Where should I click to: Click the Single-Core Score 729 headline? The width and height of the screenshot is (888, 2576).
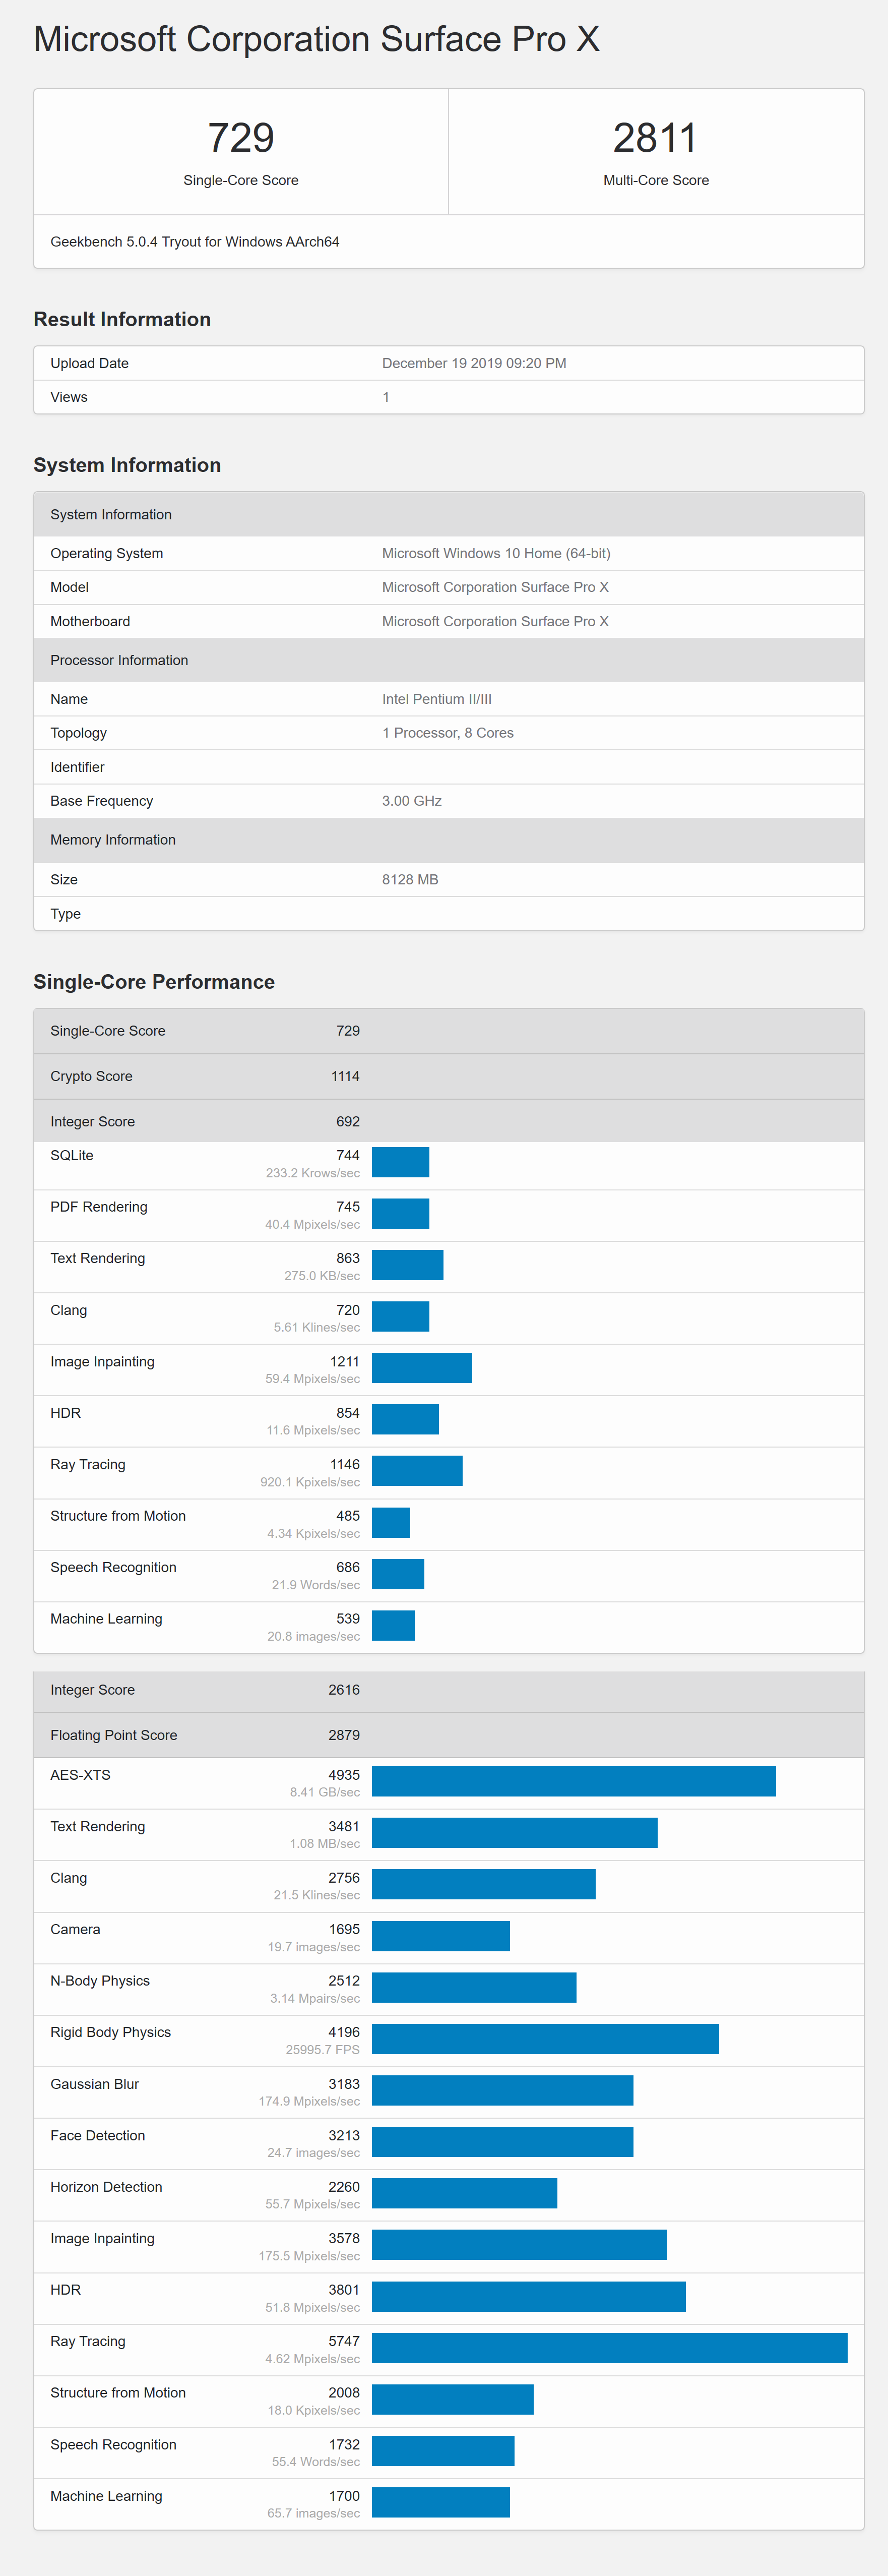[241, 139]
